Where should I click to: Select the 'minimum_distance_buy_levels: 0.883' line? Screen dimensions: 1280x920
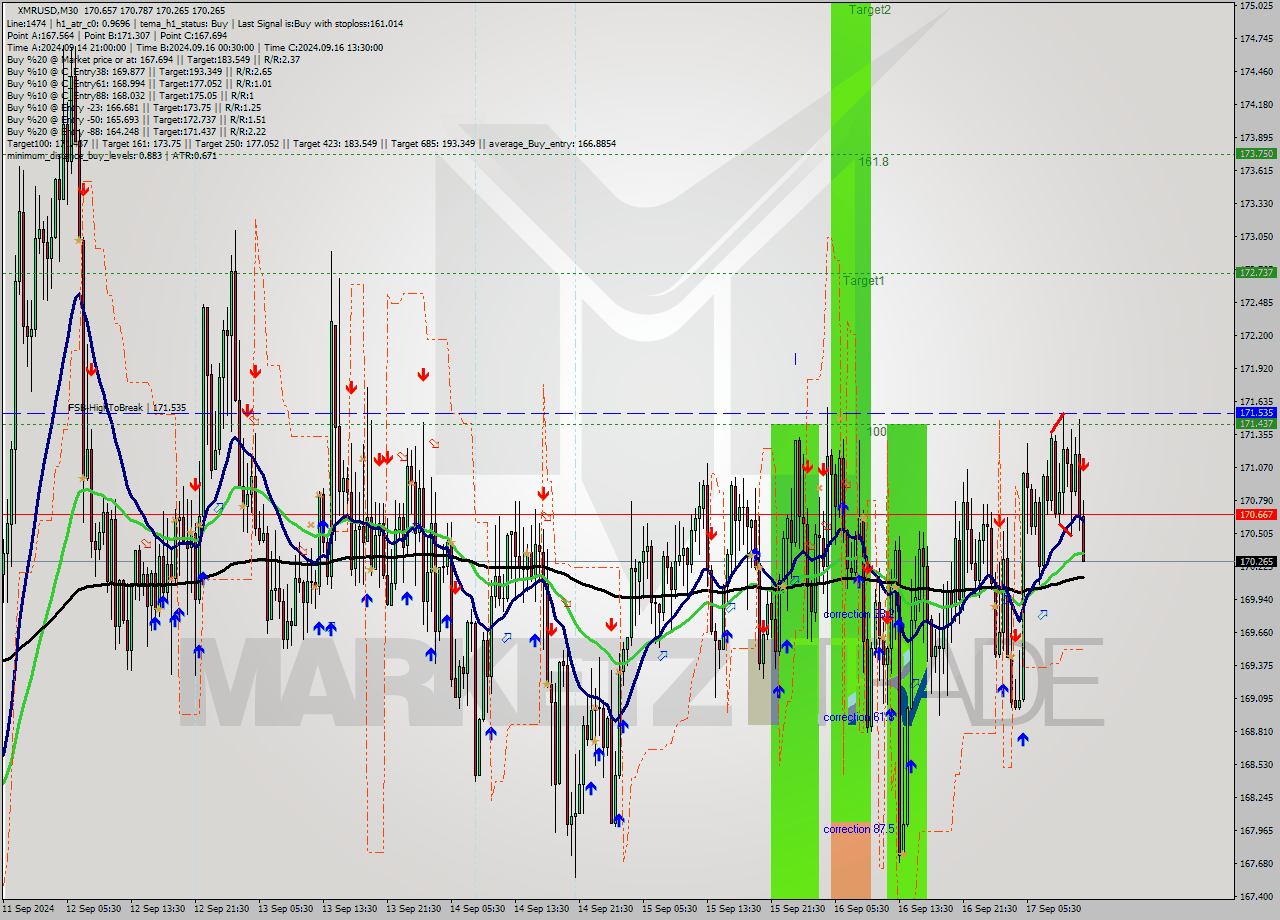[111, 155]
